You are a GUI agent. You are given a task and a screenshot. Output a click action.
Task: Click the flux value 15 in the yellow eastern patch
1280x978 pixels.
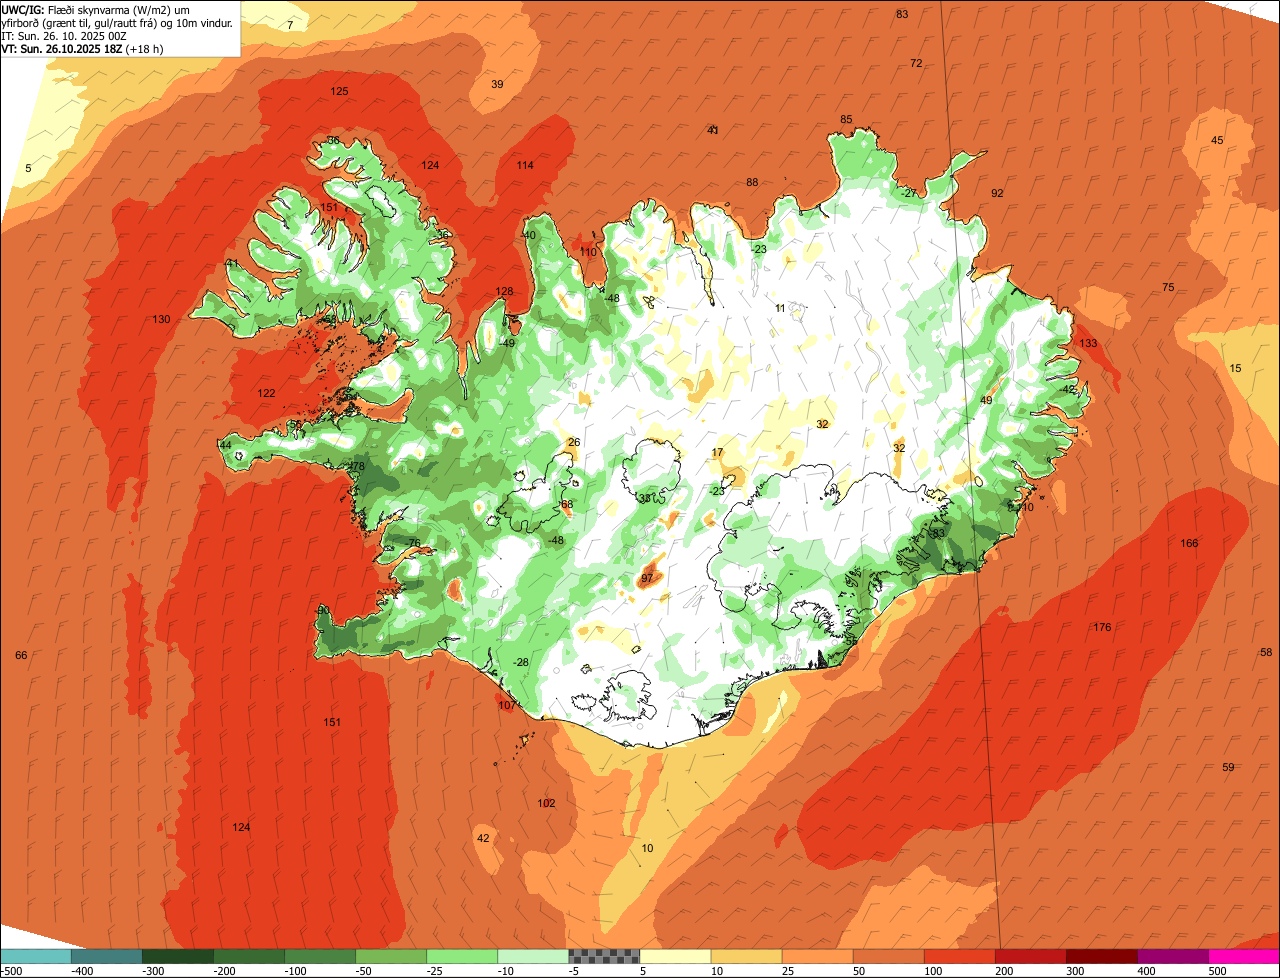[1235, 368]
